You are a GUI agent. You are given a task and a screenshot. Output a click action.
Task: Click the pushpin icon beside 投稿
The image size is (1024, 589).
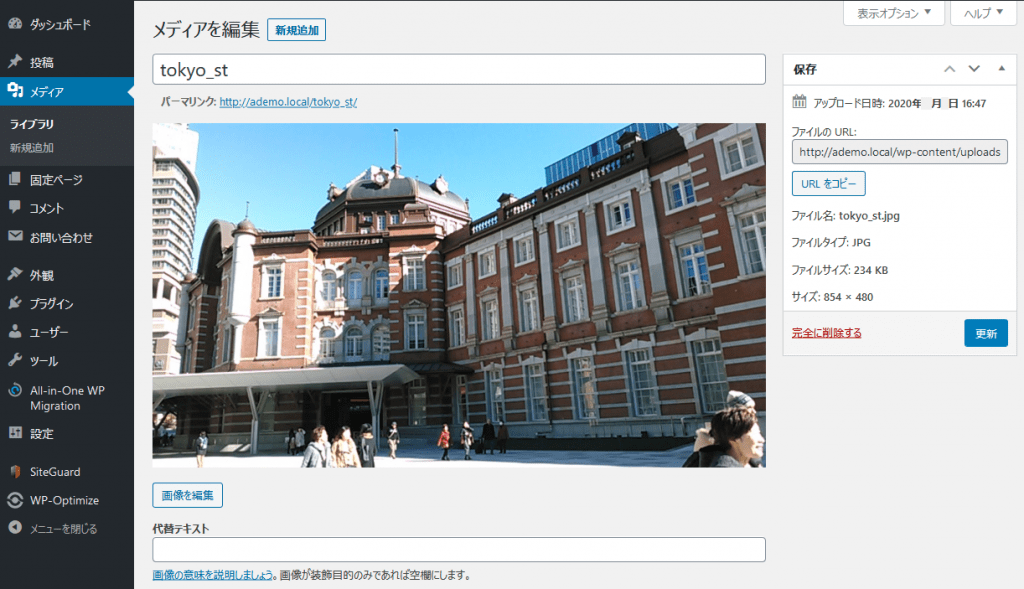(15, 61)
